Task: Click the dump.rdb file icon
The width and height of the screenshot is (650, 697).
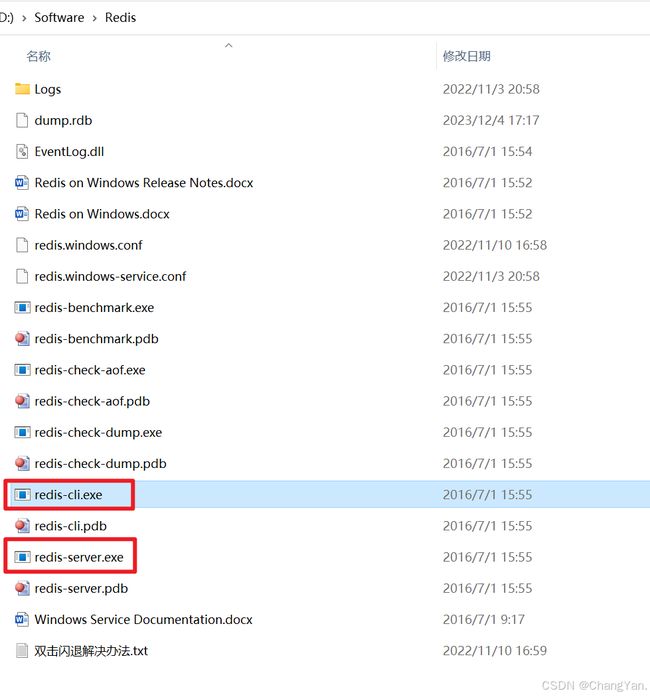Action: (x=22, y=120)
